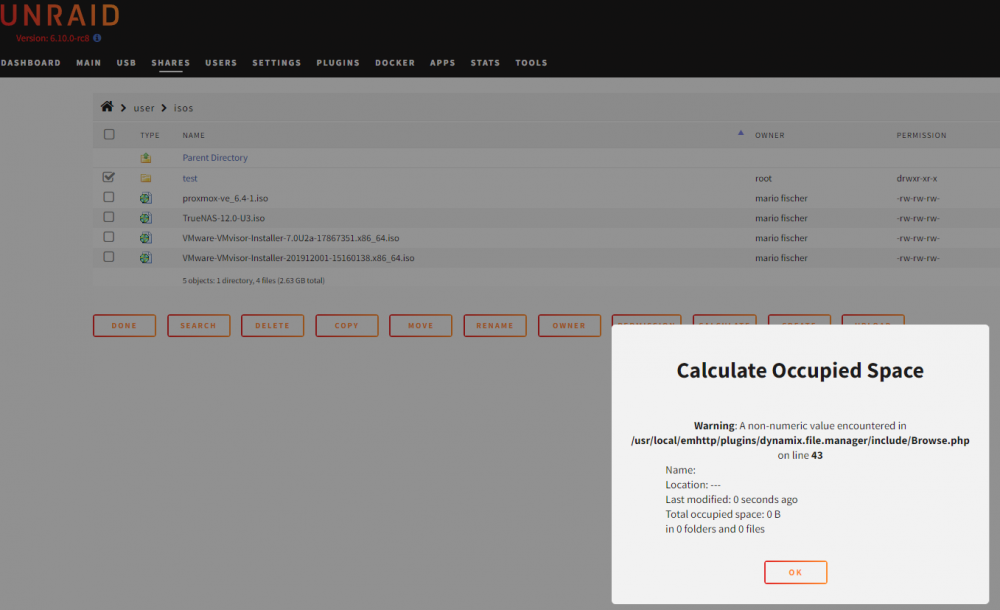Click the VMware 201912001 iso file icon
The width and height of the screenshot is (1000, 610).
pos(146,258)
